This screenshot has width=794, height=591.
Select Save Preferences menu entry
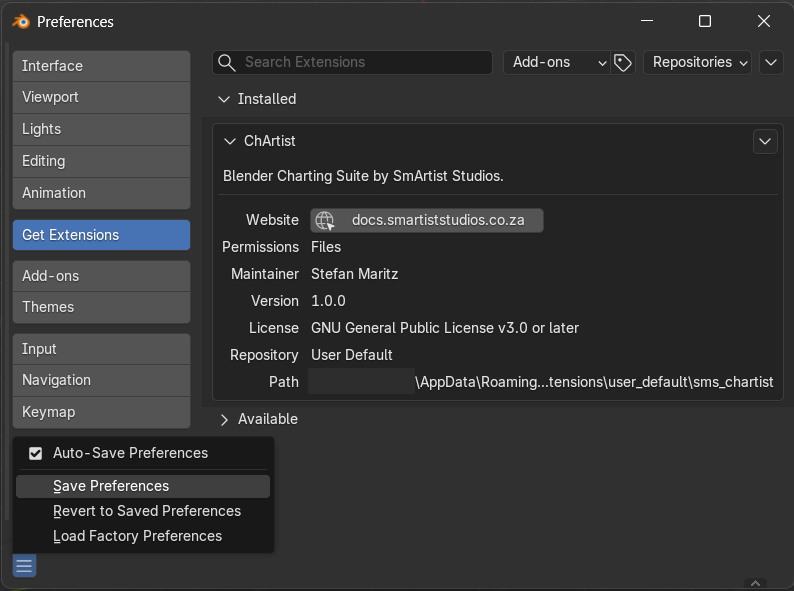[143, 486]
